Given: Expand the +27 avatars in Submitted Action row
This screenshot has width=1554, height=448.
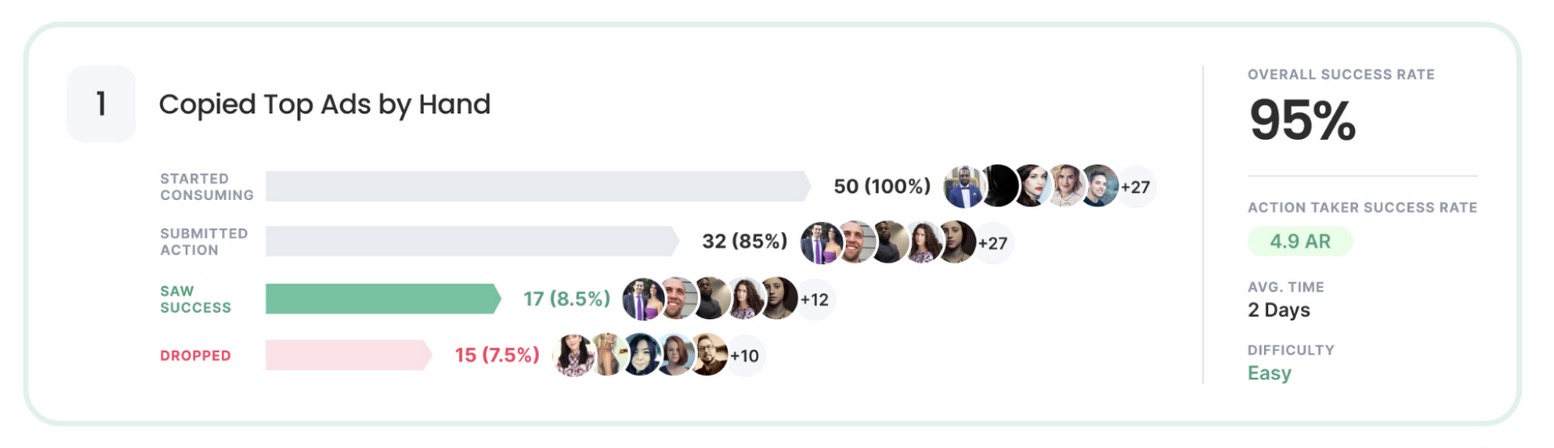Looking at the screenshot, I should [x=992, y=242].
